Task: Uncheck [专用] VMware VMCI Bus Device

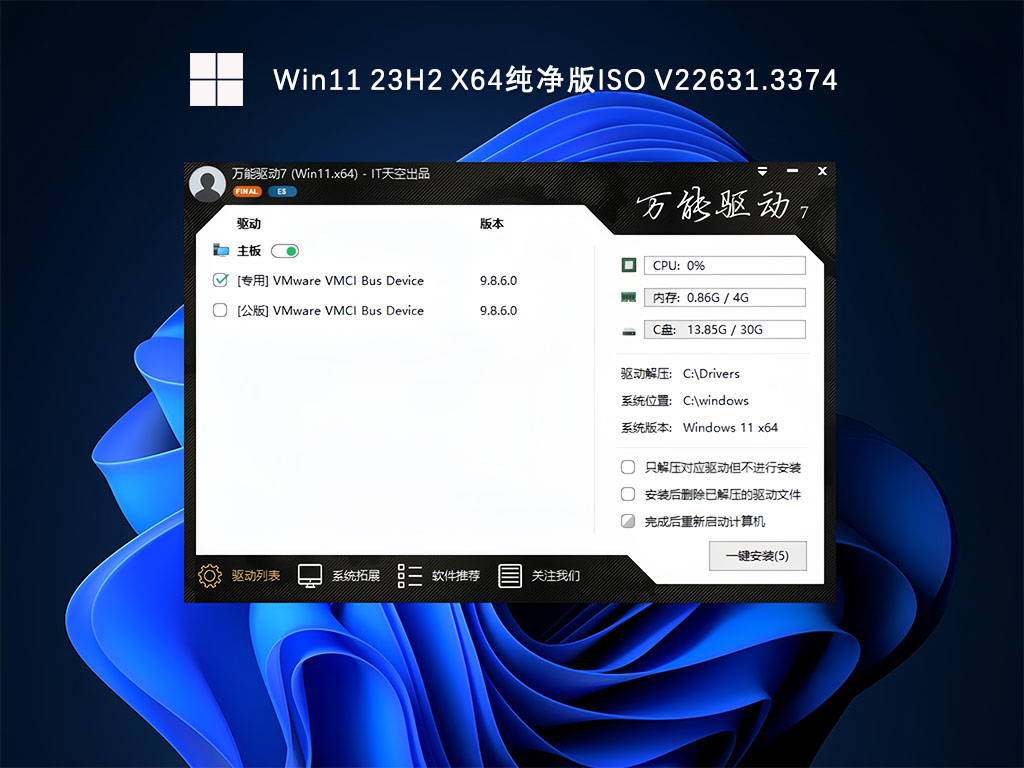Action: (x=221, y=281)
